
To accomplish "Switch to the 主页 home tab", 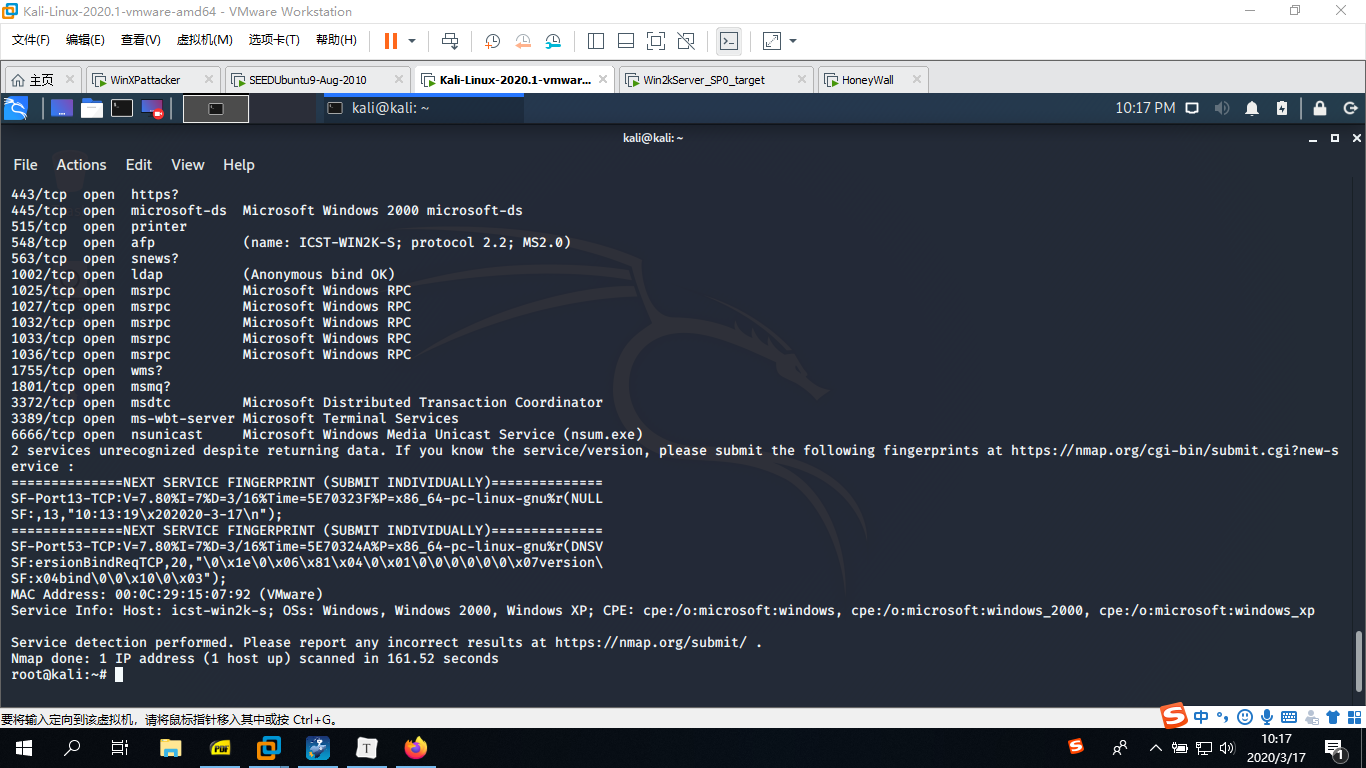I will coord(42,80).
